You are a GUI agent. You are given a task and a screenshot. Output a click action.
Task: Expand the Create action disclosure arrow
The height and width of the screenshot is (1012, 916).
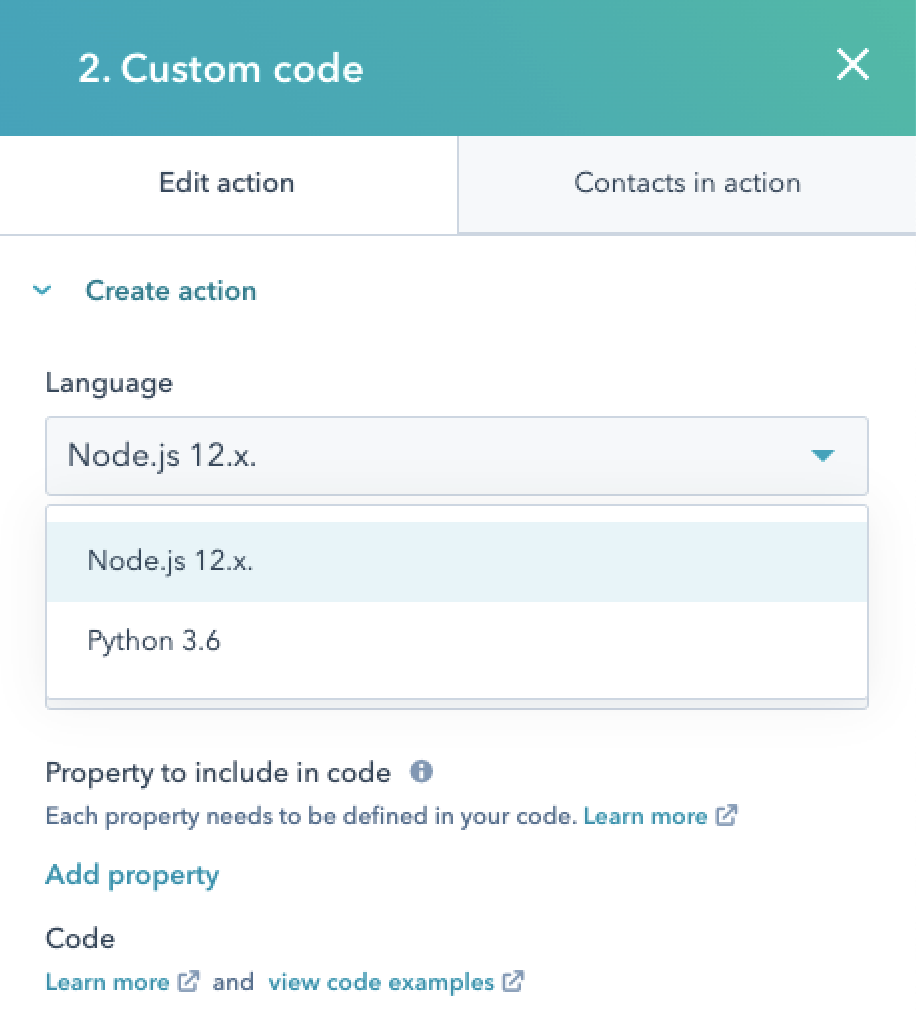coord(42,290)
